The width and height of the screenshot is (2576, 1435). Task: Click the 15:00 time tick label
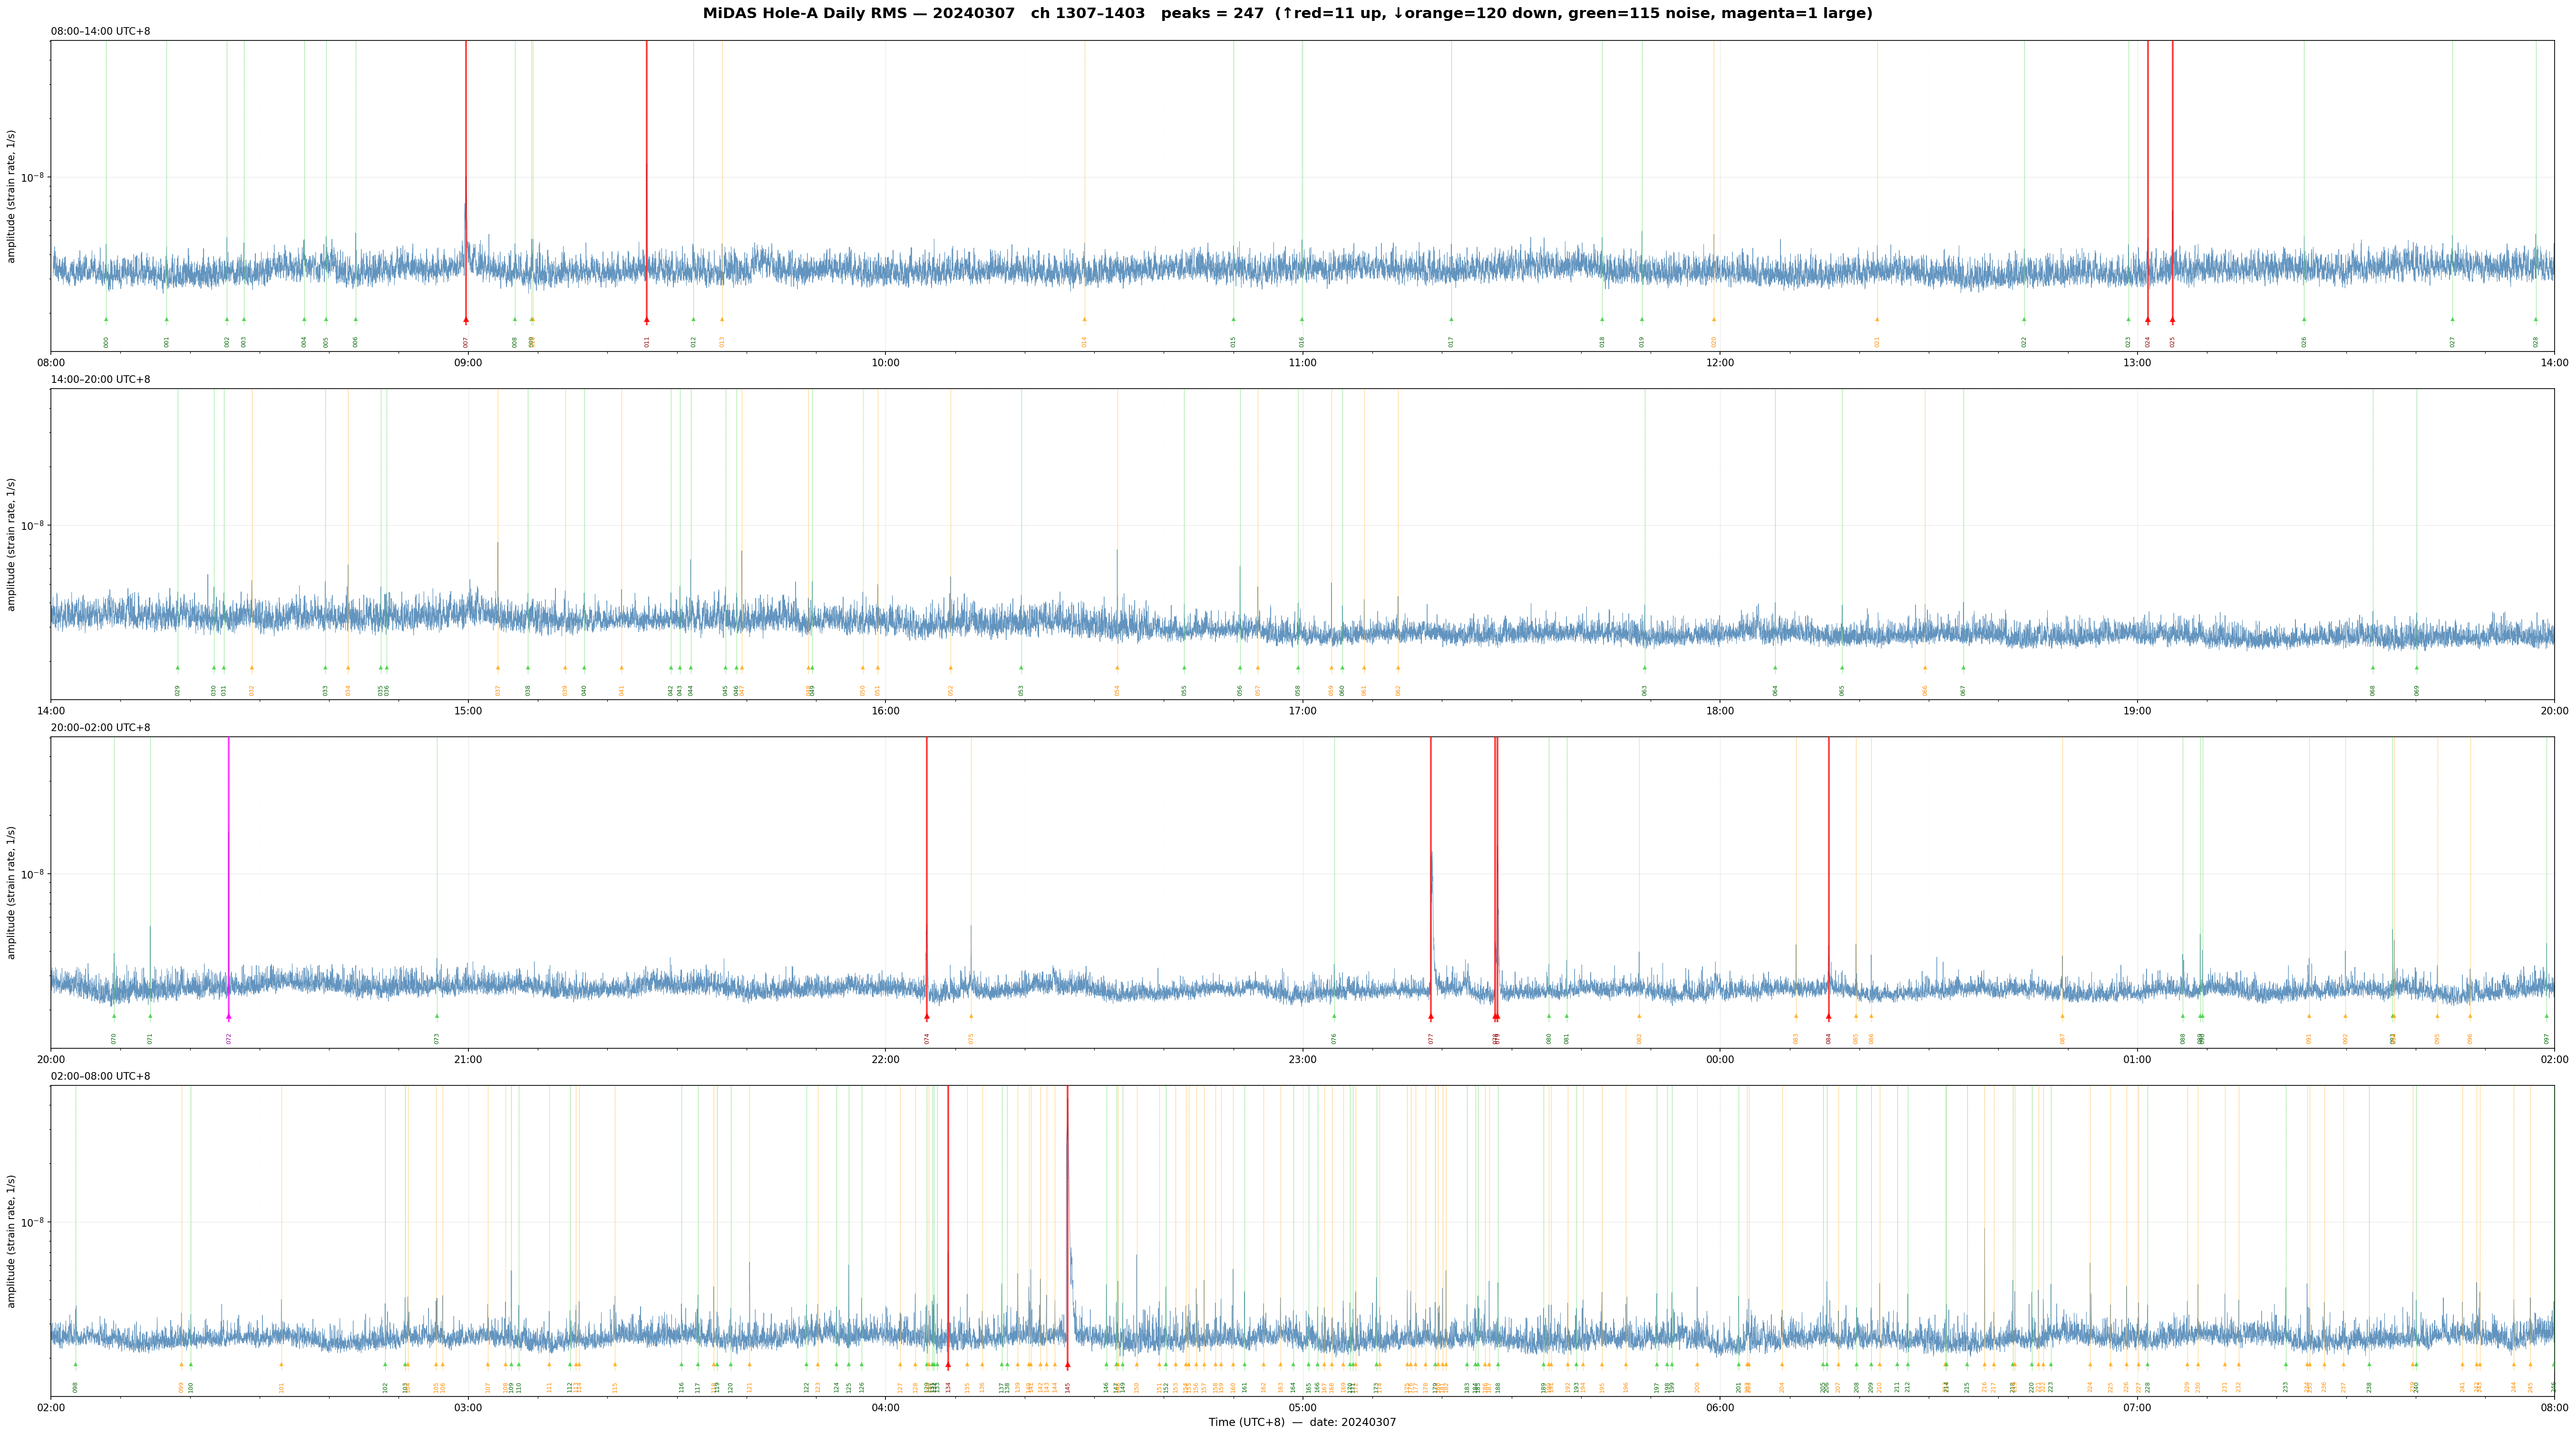coord(468,711)
